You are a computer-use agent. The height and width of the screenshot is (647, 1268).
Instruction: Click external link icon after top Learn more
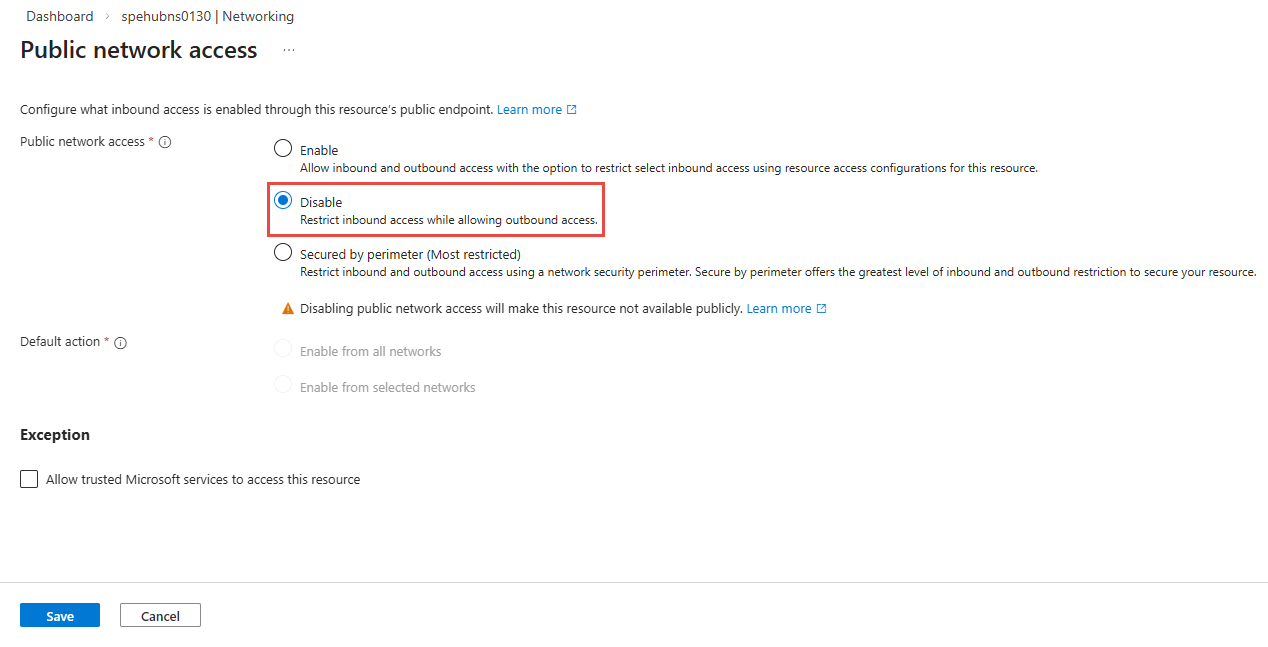[x=572, y=110]
